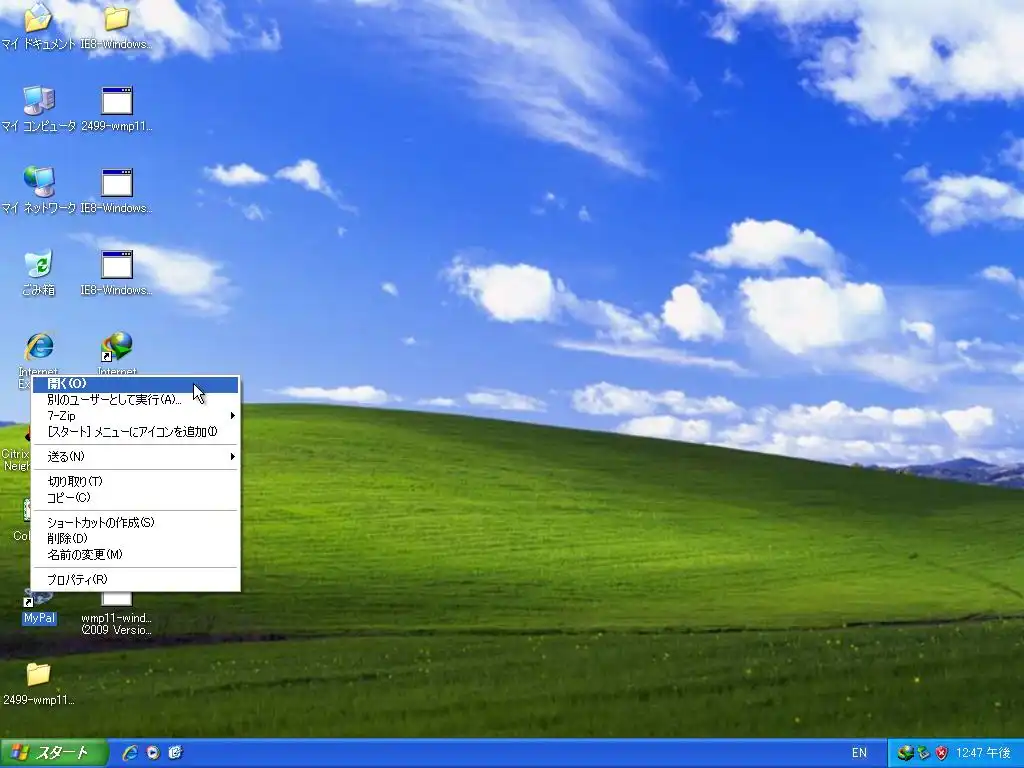Choose 削除(D) in the context menu

pos(135,539)
